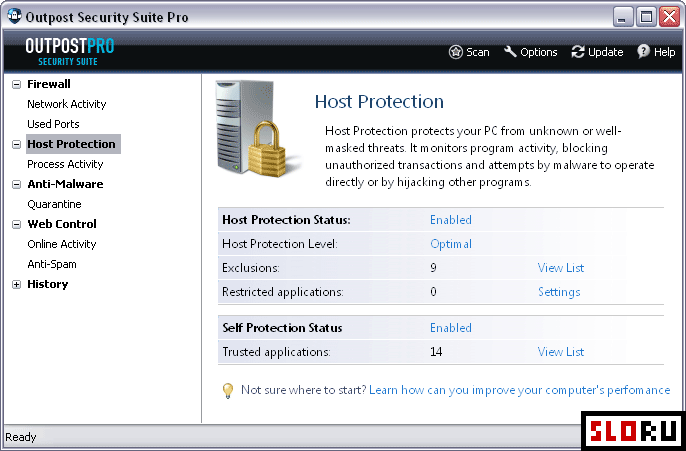Image resolution: width=686 pixels, height=451 pixels.
Task: Collapse the Anti-Malware tree node
Action: click(16, 185)
